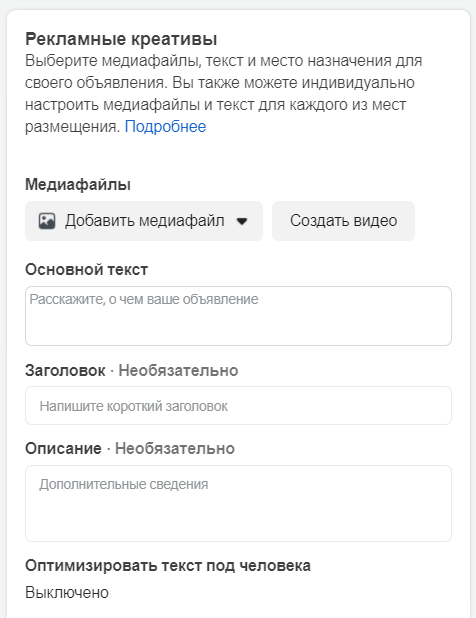This screenshot has width=476, height=618.
Task: Expand the Добавить медиафайл dropdown arrow
Action: point(242,221)
